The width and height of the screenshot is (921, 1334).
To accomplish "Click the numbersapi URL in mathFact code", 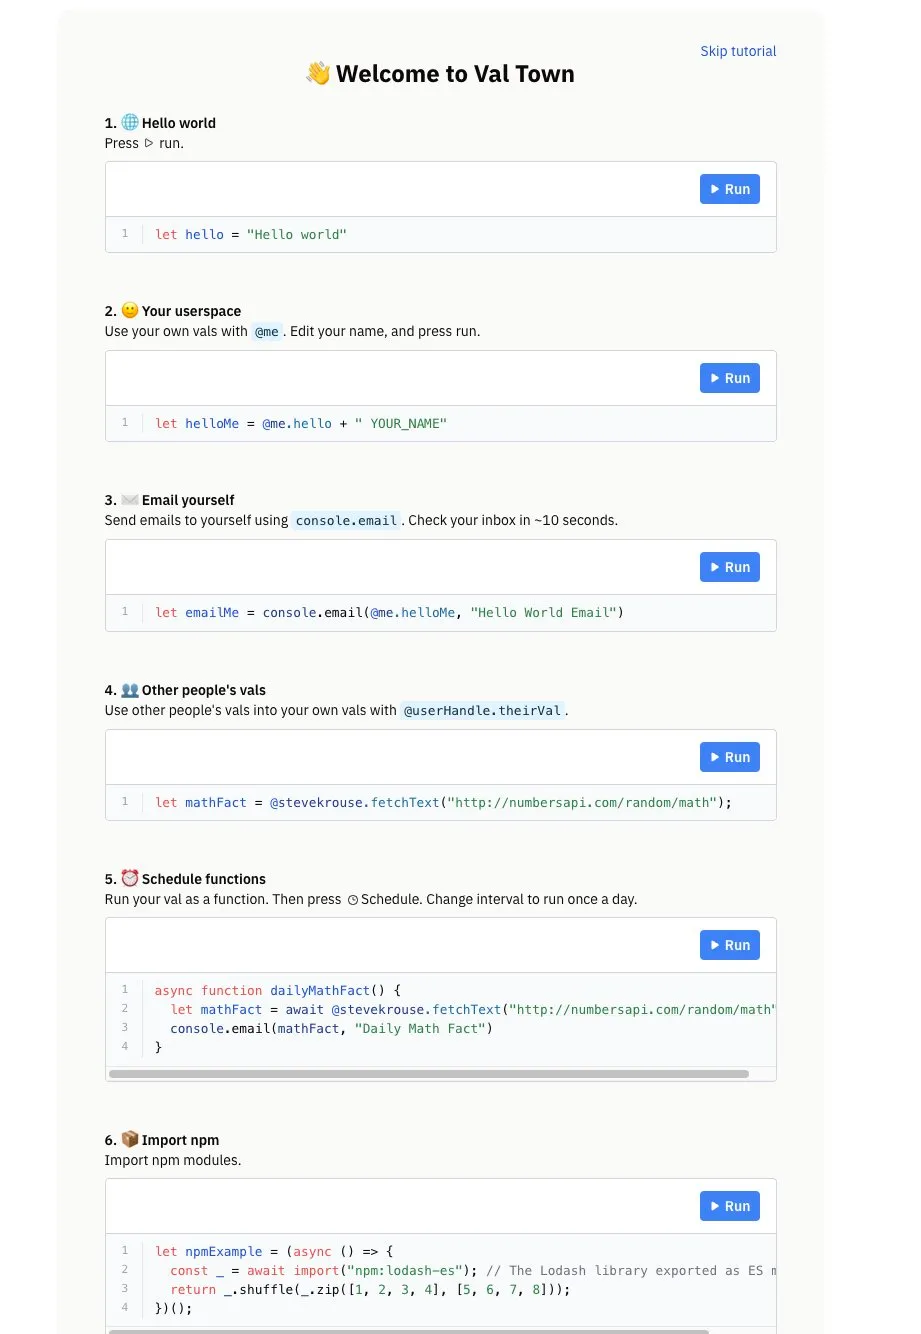I will [x=585, y=803].
